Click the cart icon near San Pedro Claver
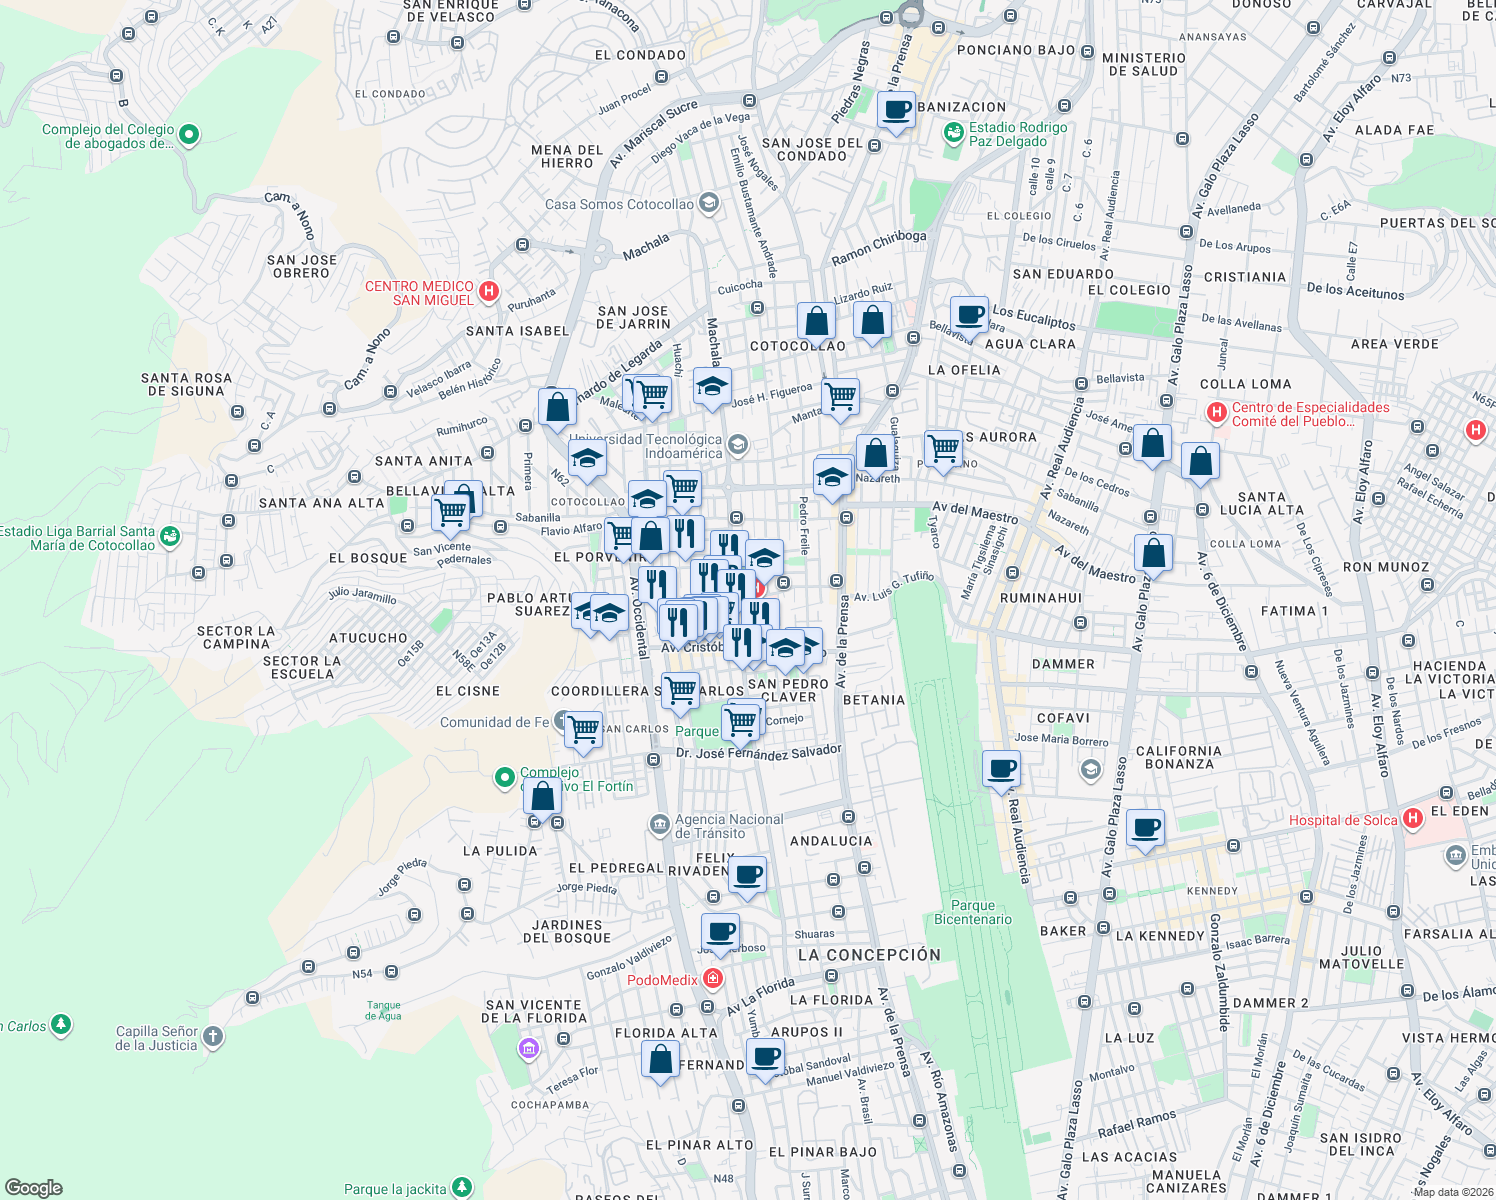The width and height of the screenshot is (1496, 1200). pyautogui.click(x=742, y=719)
